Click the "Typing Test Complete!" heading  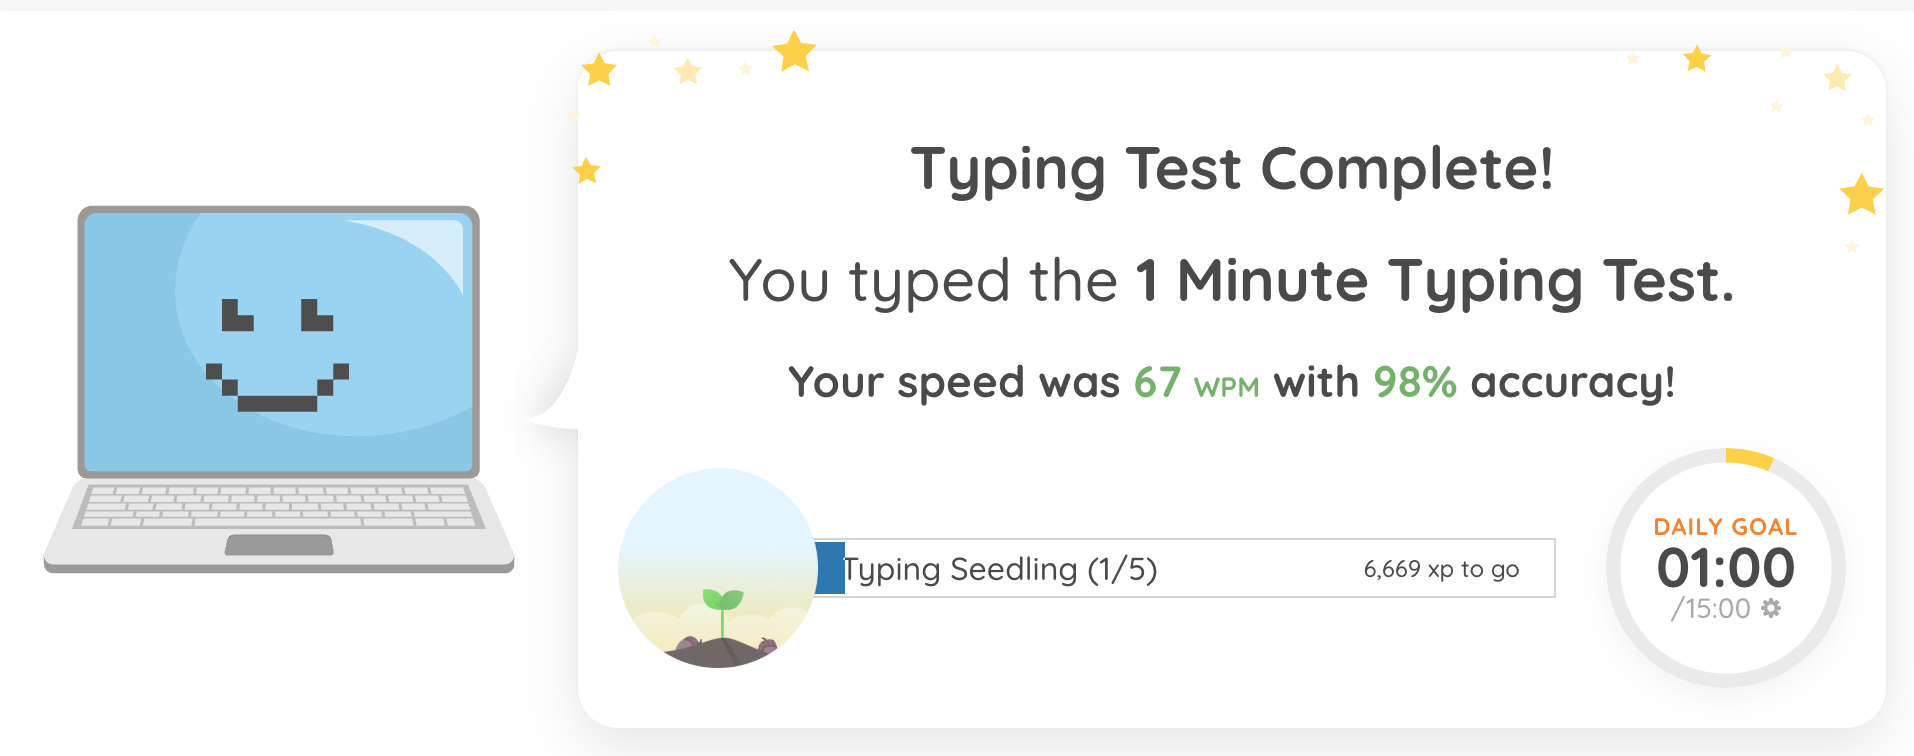tap(1232, 168)
